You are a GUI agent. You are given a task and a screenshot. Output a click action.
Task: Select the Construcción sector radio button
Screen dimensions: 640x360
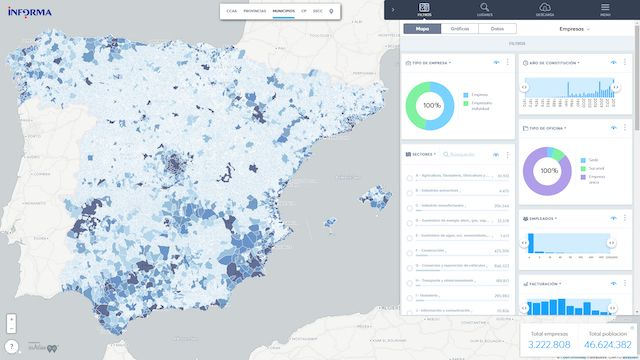[x=409, y=253]
